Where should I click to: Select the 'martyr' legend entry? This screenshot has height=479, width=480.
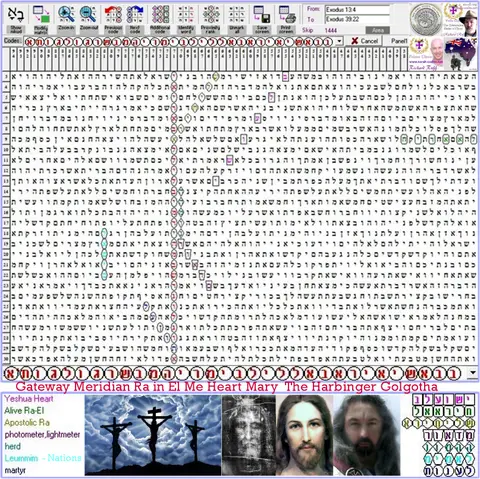[x=15, y=470]
